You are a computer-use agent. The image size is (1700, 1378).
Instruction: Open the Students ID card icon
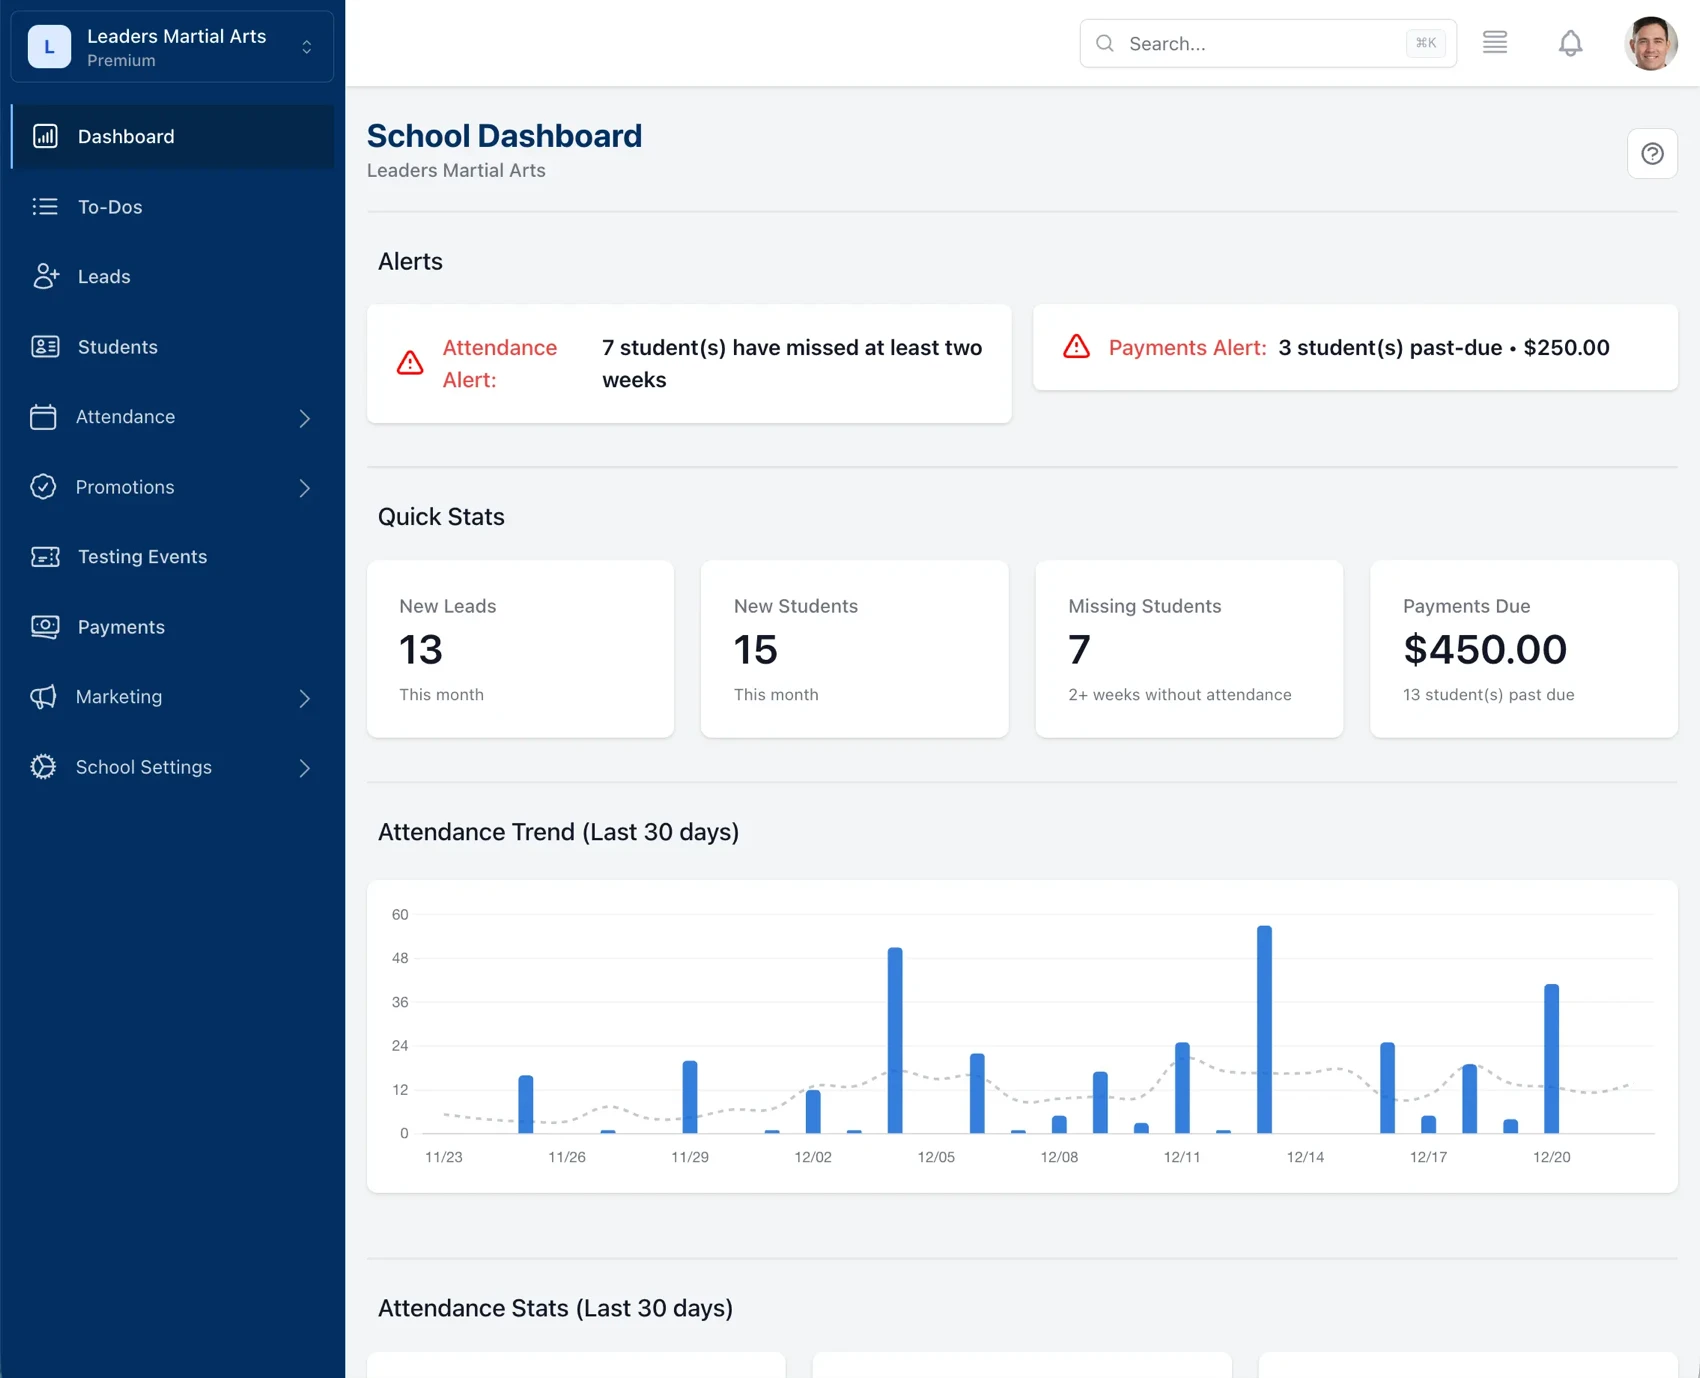45,346
